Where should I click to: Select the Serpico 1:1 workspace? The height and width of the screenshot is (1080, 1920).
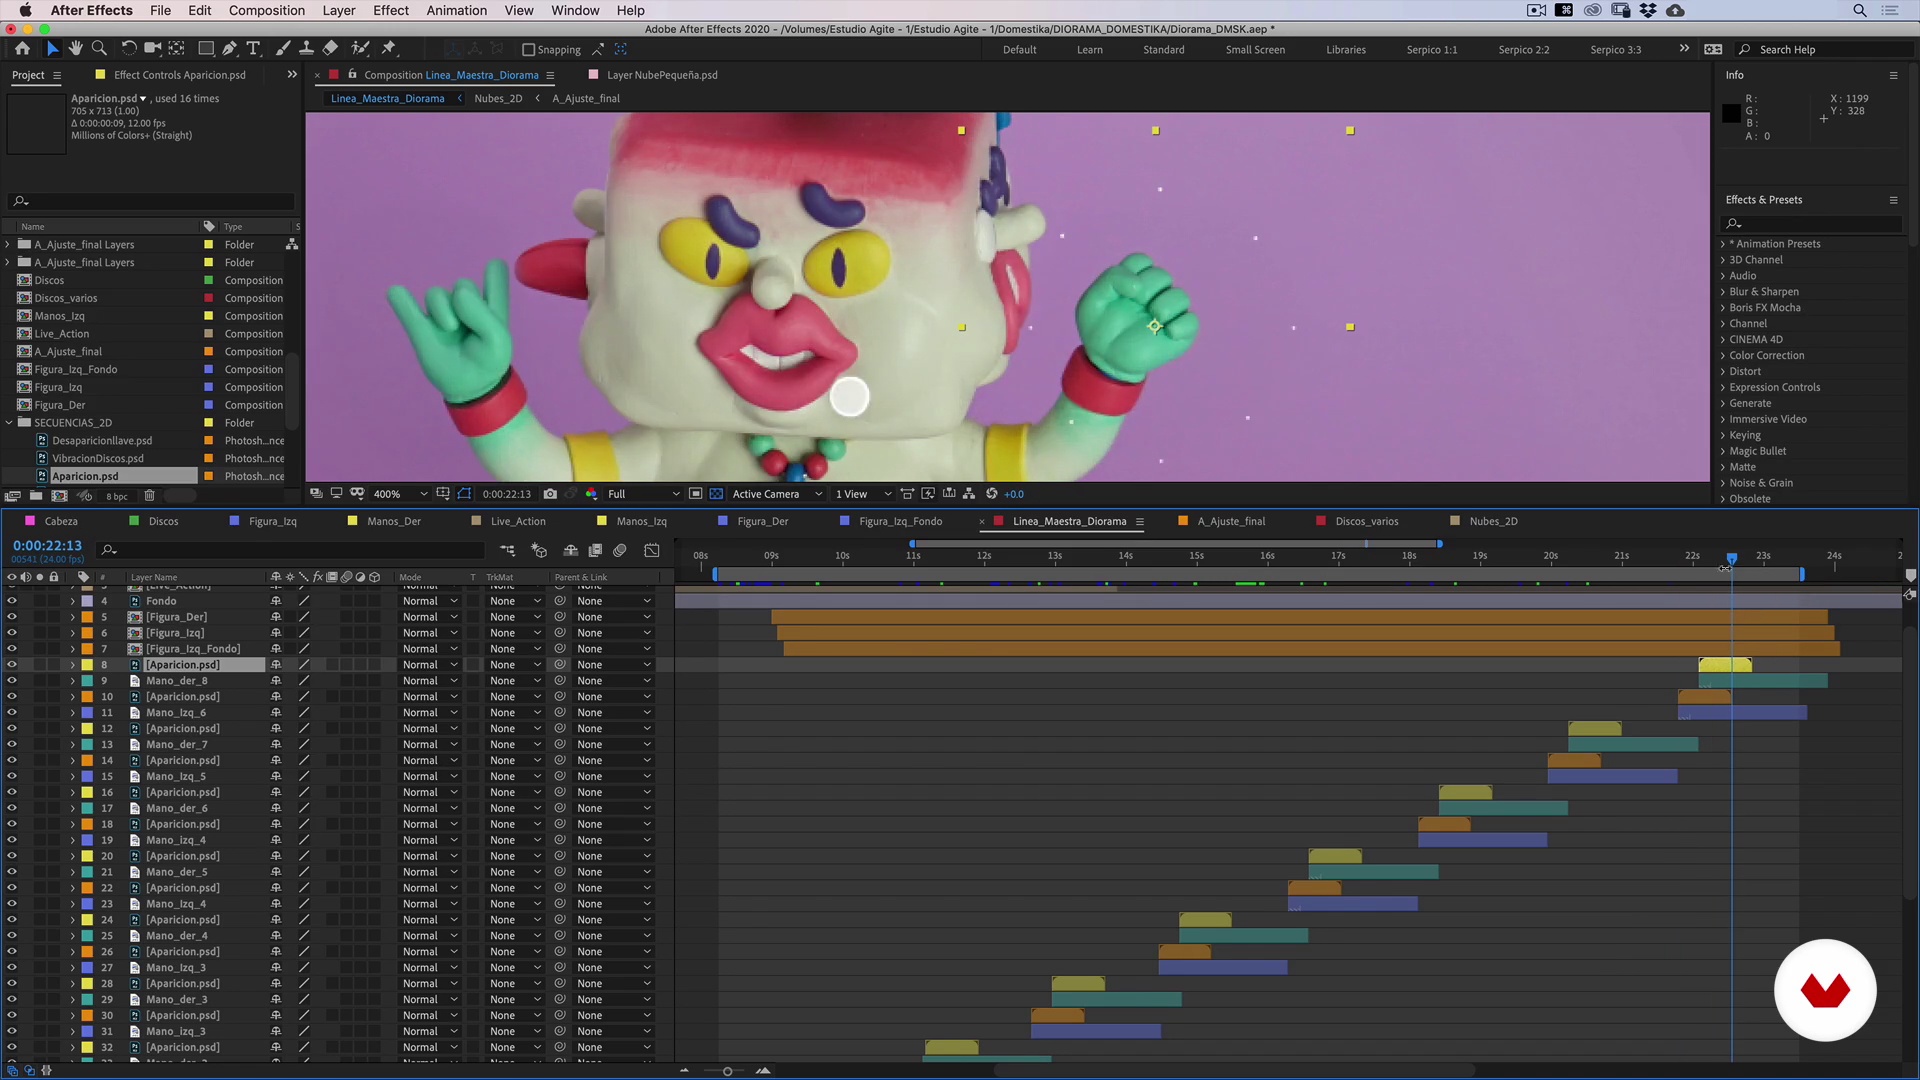coord(1431,50)
